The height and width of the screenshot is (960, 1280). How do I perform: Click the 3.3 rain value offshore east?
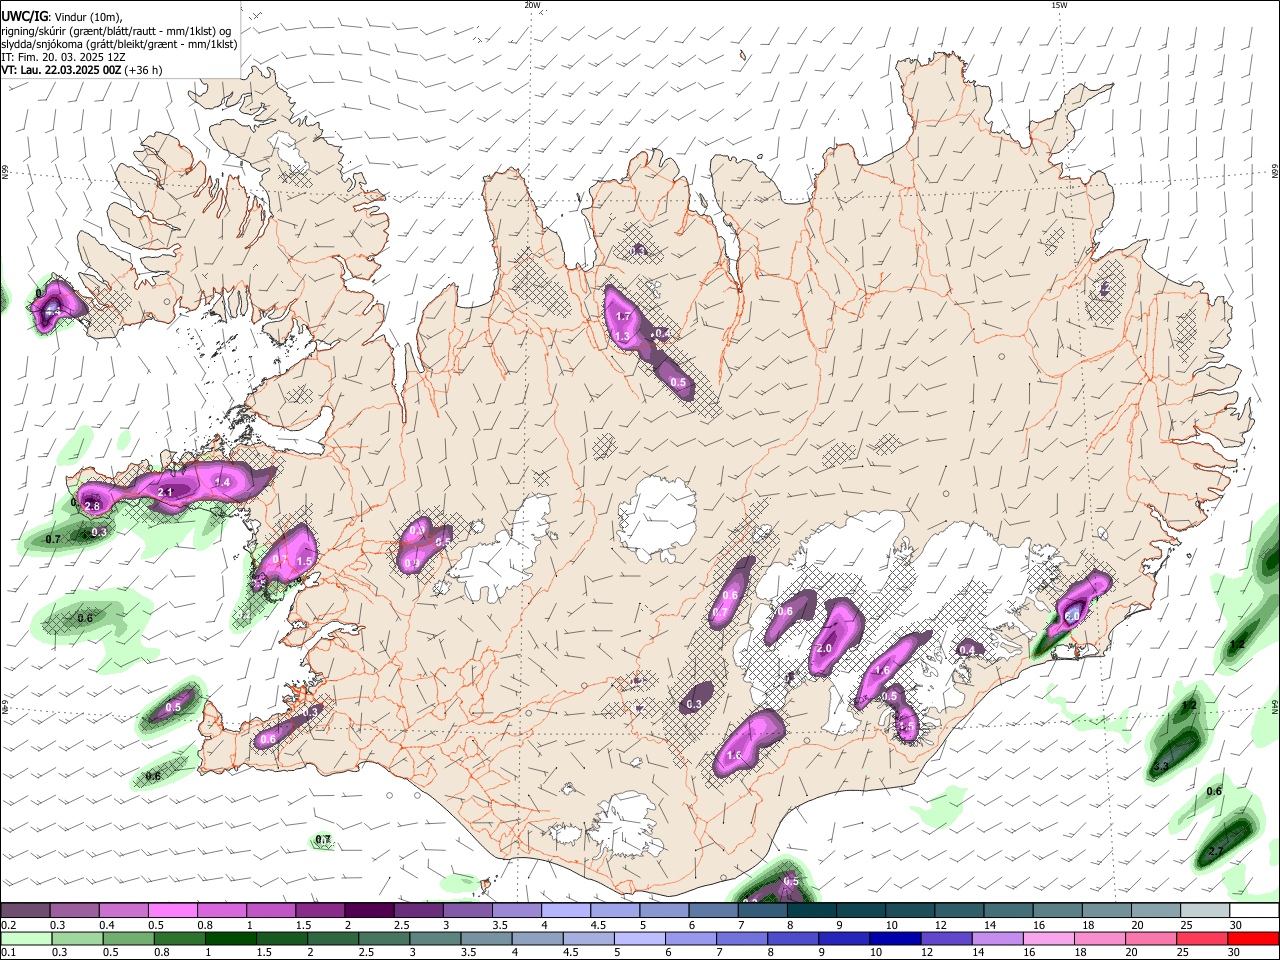tap(1161, 767)
